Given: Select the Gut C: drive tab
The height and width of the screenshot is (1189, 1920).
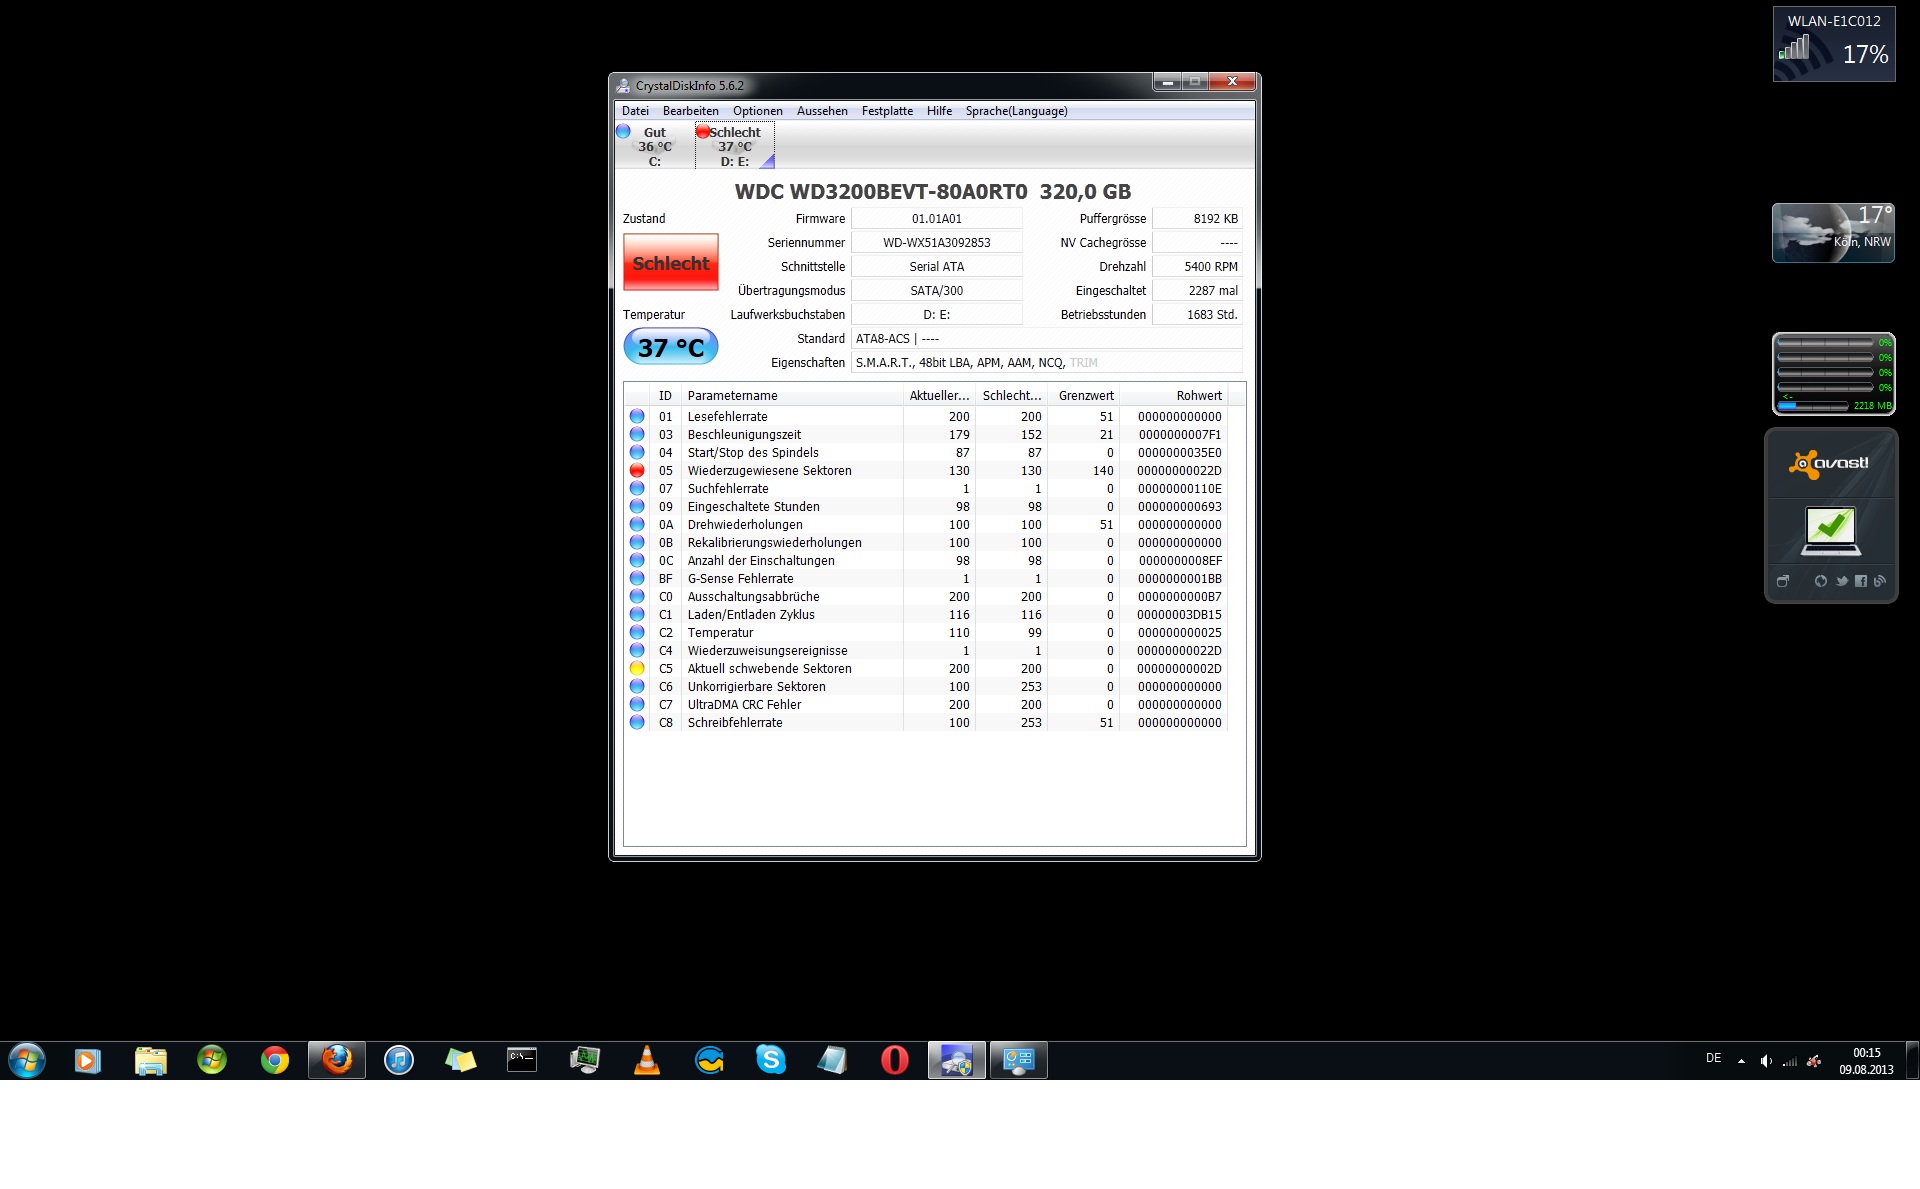Looking at the screenshot, I should click(x=654, y=146).
